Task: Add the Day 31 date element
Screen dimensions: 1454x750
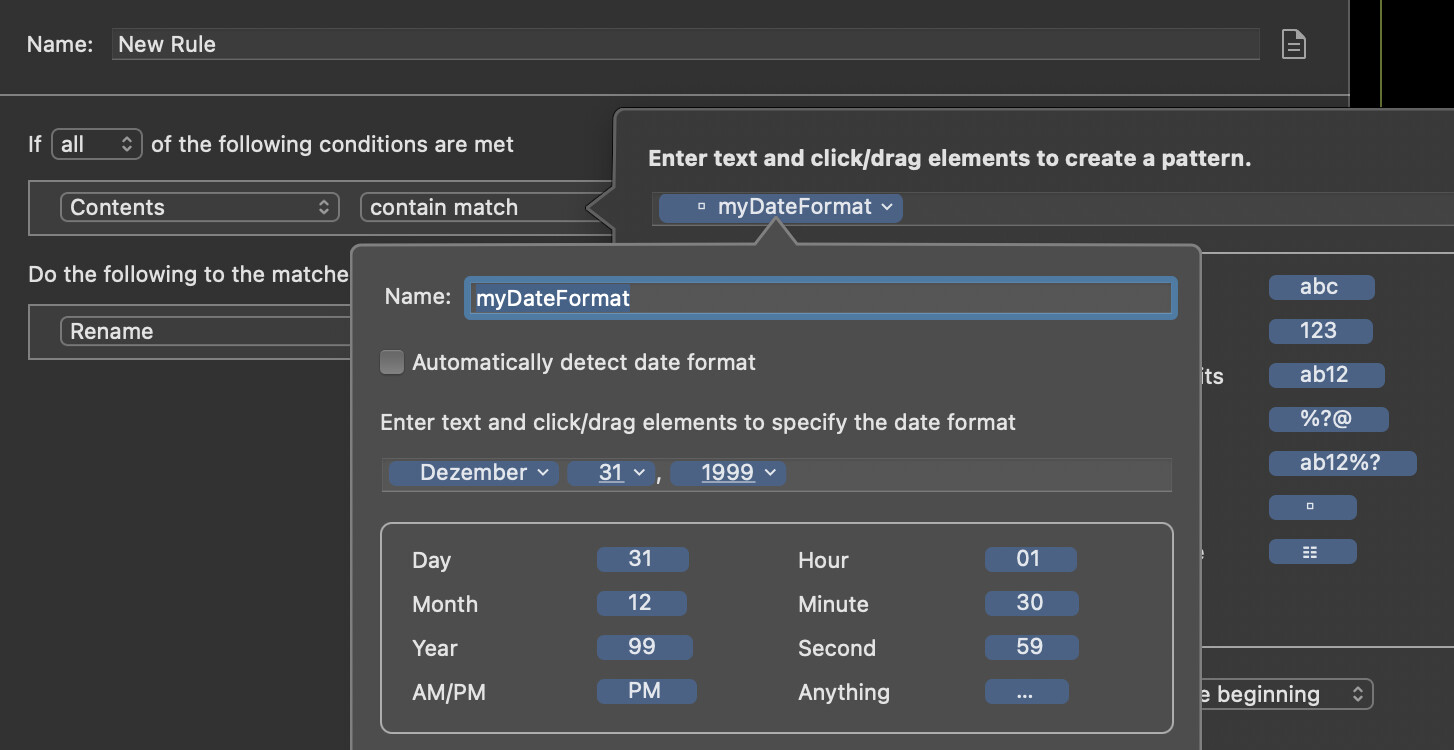Action: 642,559
